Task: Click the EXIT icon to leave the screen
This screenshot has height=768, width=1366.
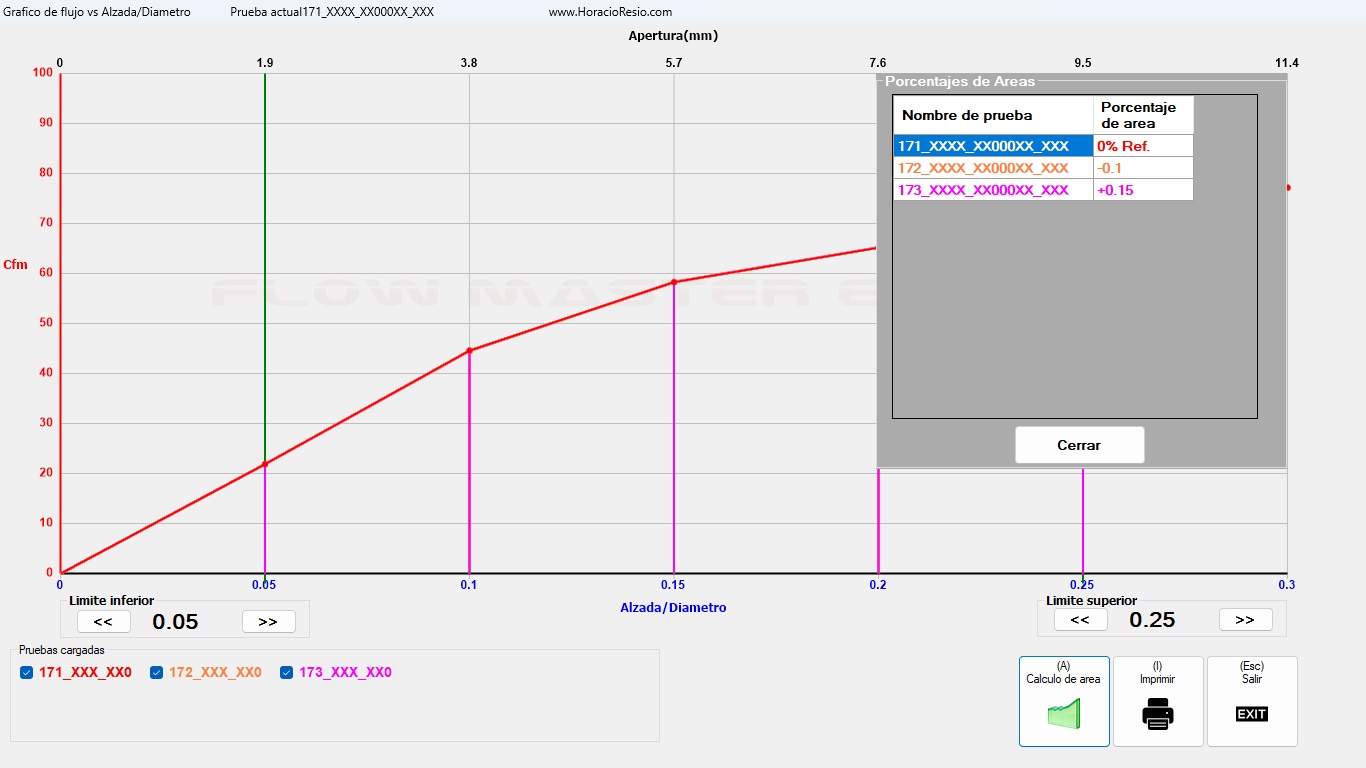Action: click(1252, 714)
